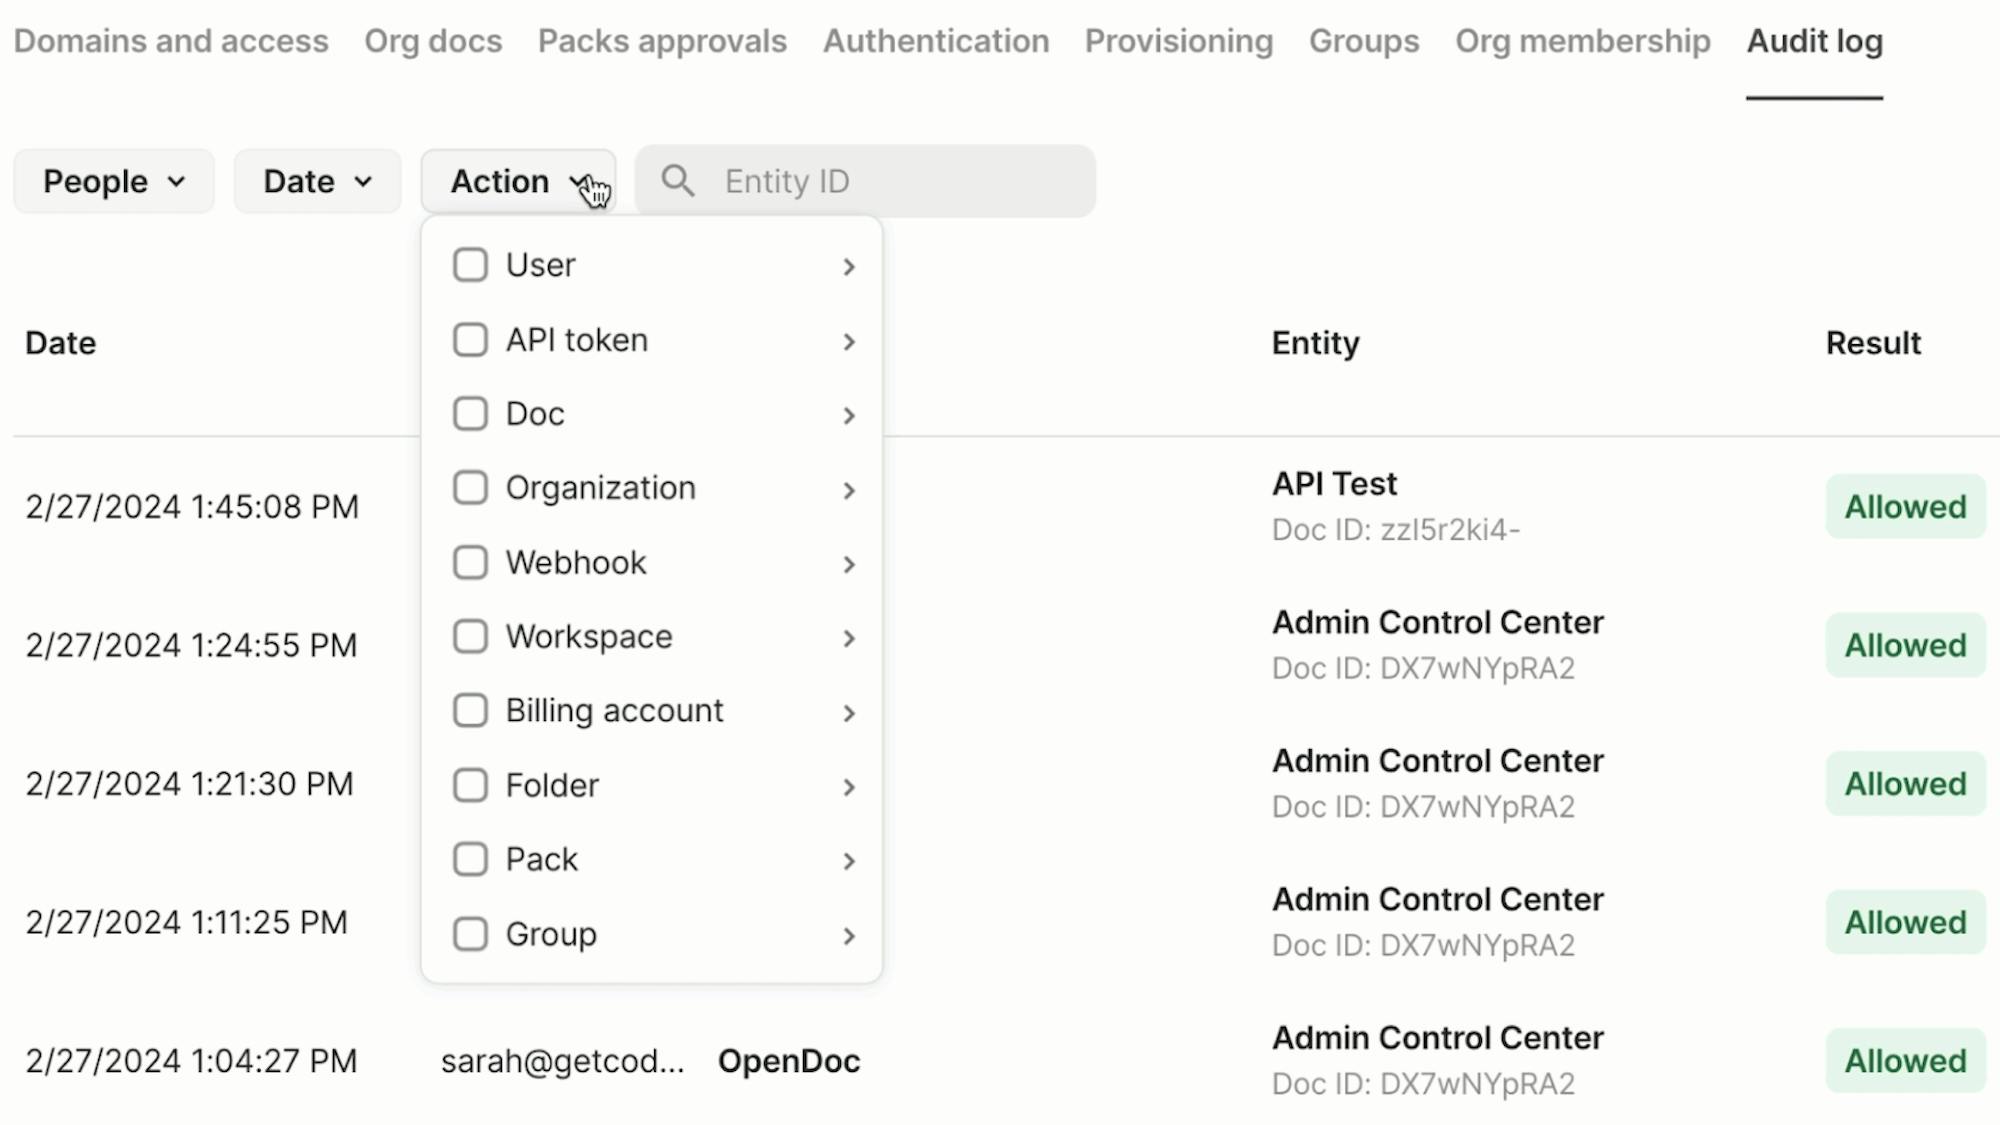Click the first Allowed result badge
The height and width of the screenshot is (1125, 2000).
tap(1905, 507)
